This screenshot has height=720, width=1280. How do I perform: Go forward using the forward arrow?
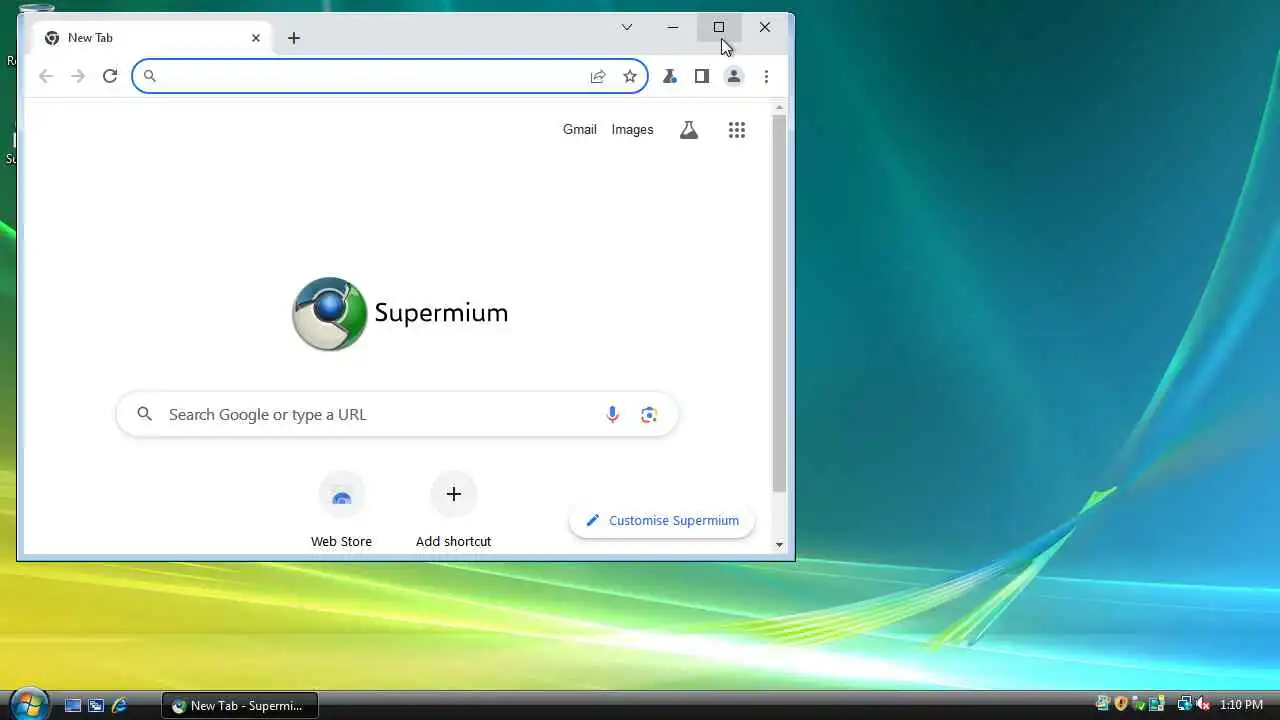(78, 76)
